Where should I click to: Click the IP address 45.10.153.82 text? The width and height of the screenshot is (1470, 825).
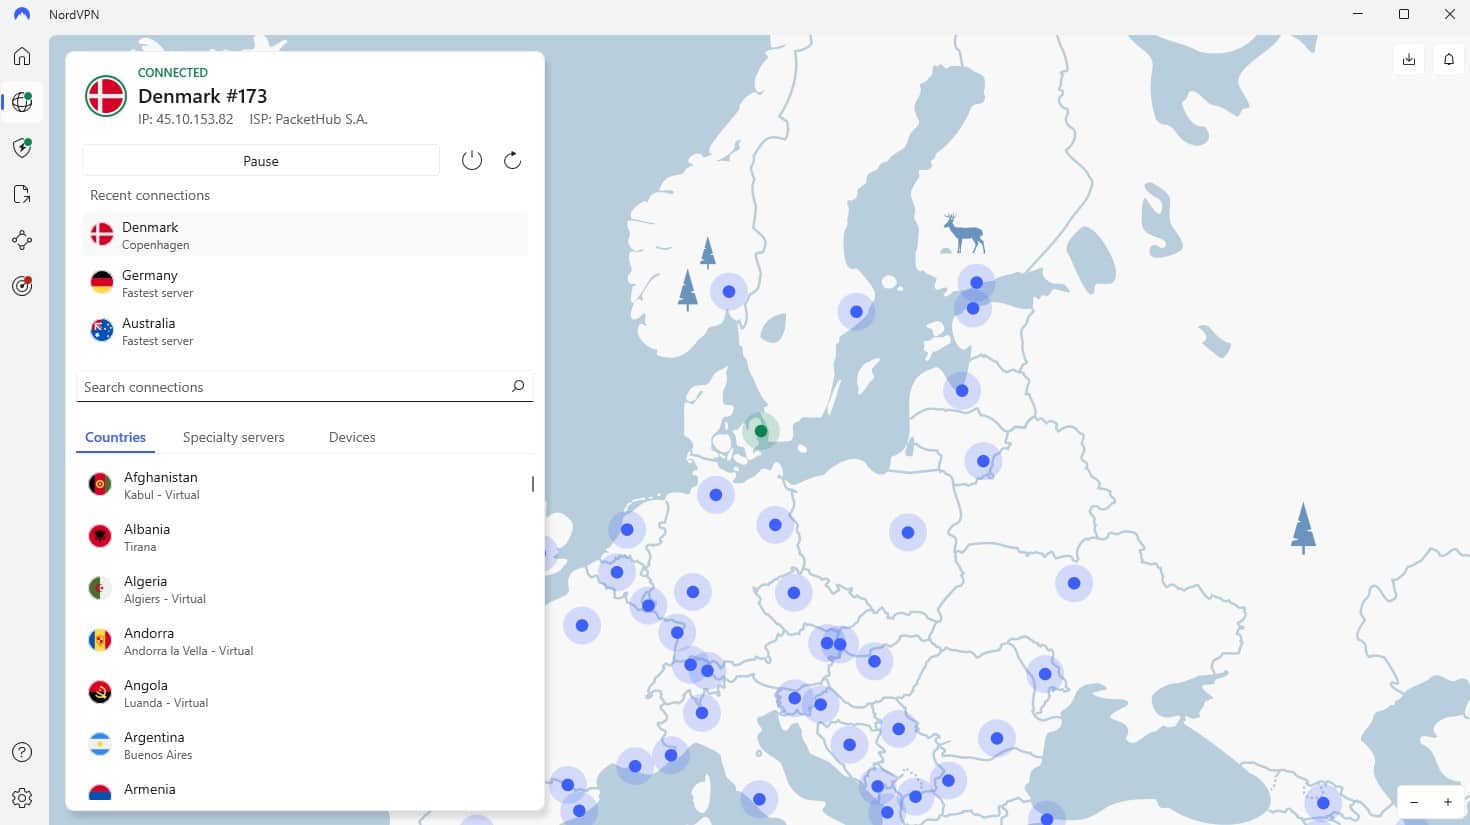pyautogui.click(x=185, y=119)
